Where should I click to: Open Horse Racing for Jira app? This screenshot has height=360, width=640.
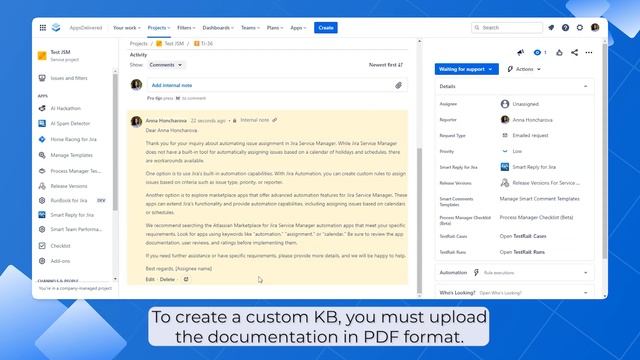73,139
